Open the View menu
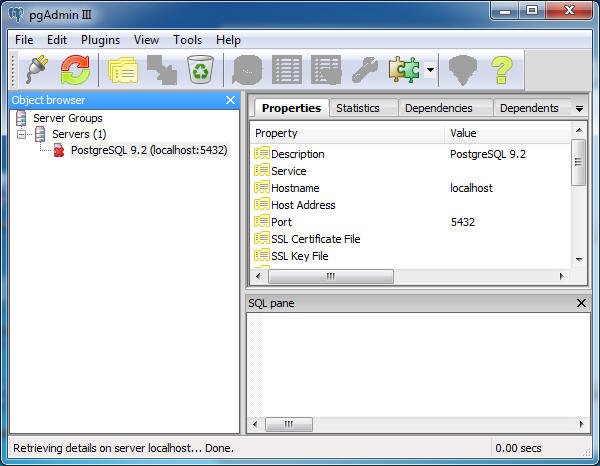This screenshot has height=466, width=600. point(146,40)
